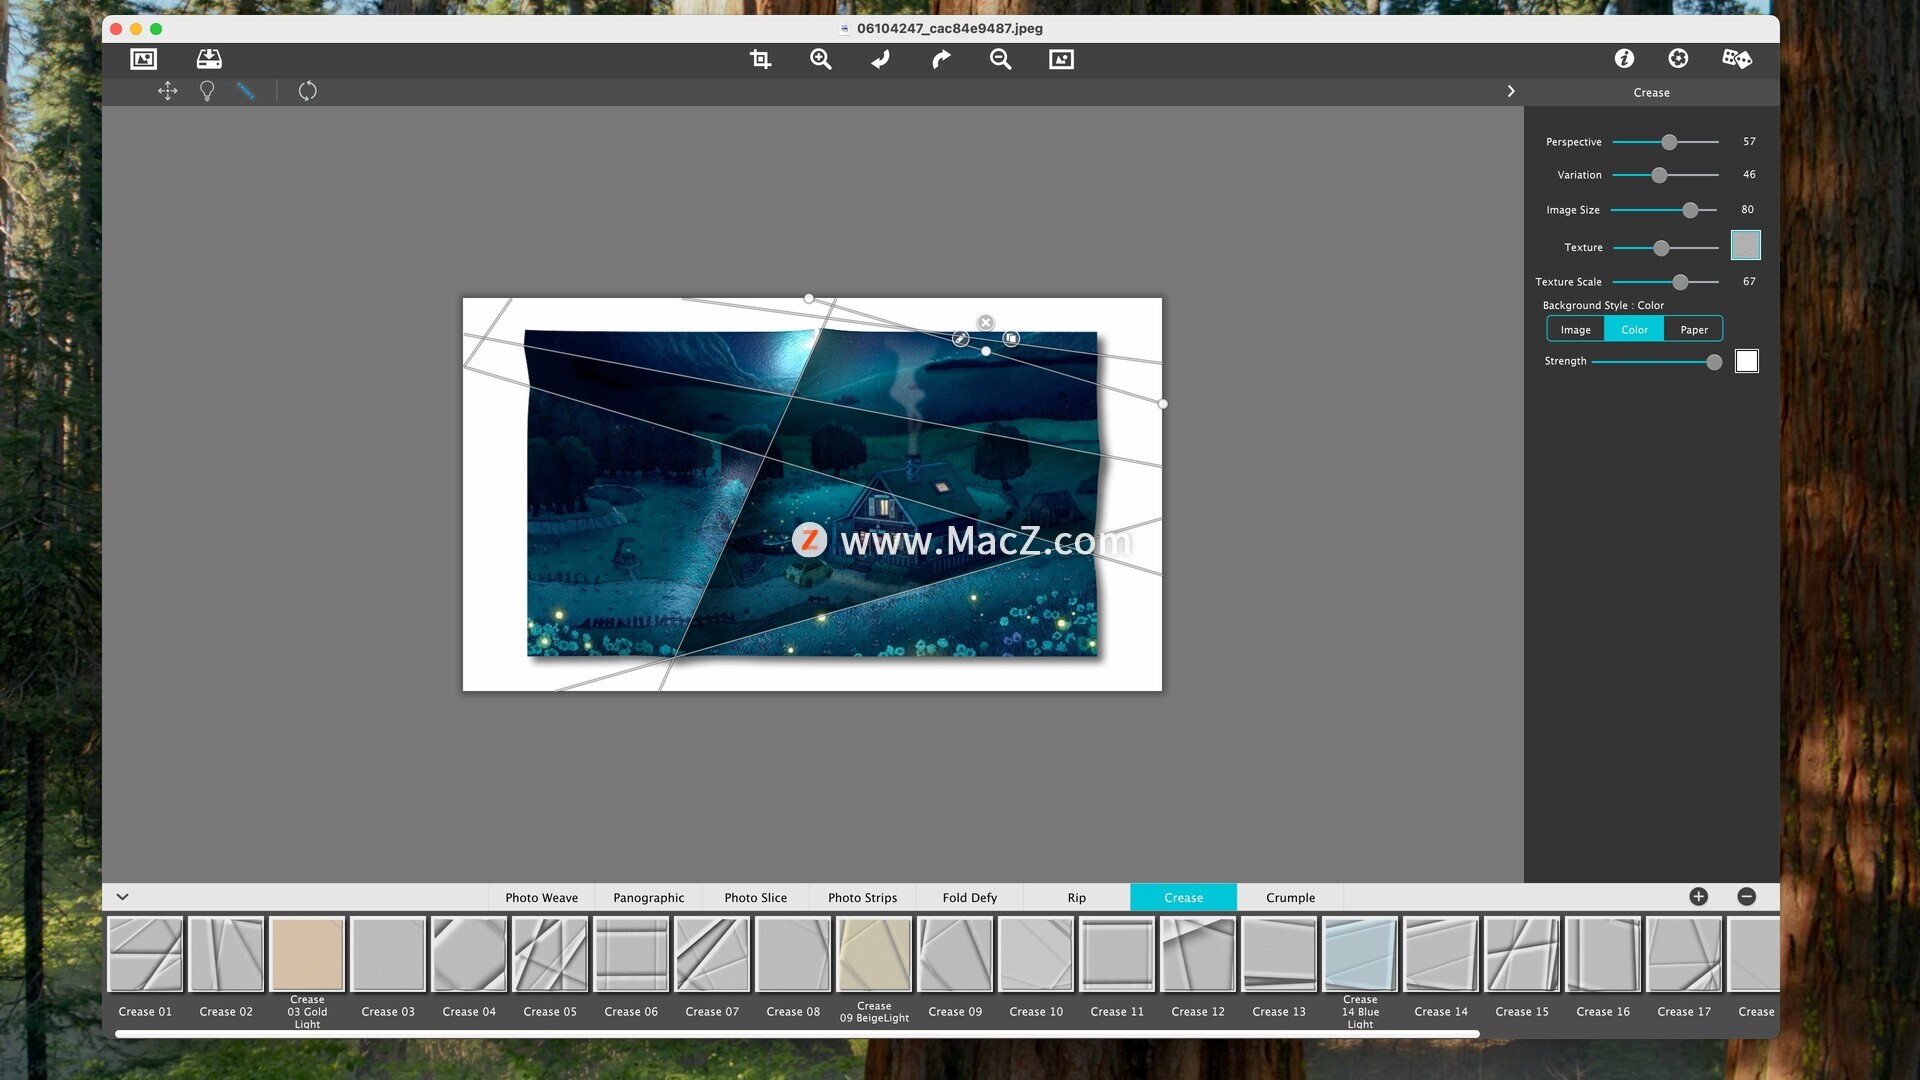This screenshot has width=1920, height=1080.
Task: Apply Crease 09 BeigeLight preset
Action: tap(874, 954)
